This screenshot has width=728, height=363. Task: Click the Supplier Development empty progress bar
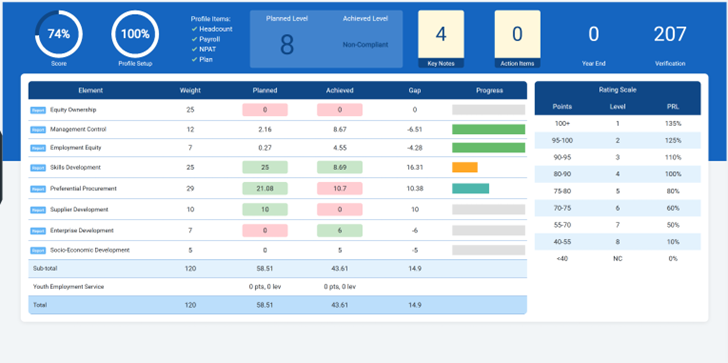(x=488, y=210)
